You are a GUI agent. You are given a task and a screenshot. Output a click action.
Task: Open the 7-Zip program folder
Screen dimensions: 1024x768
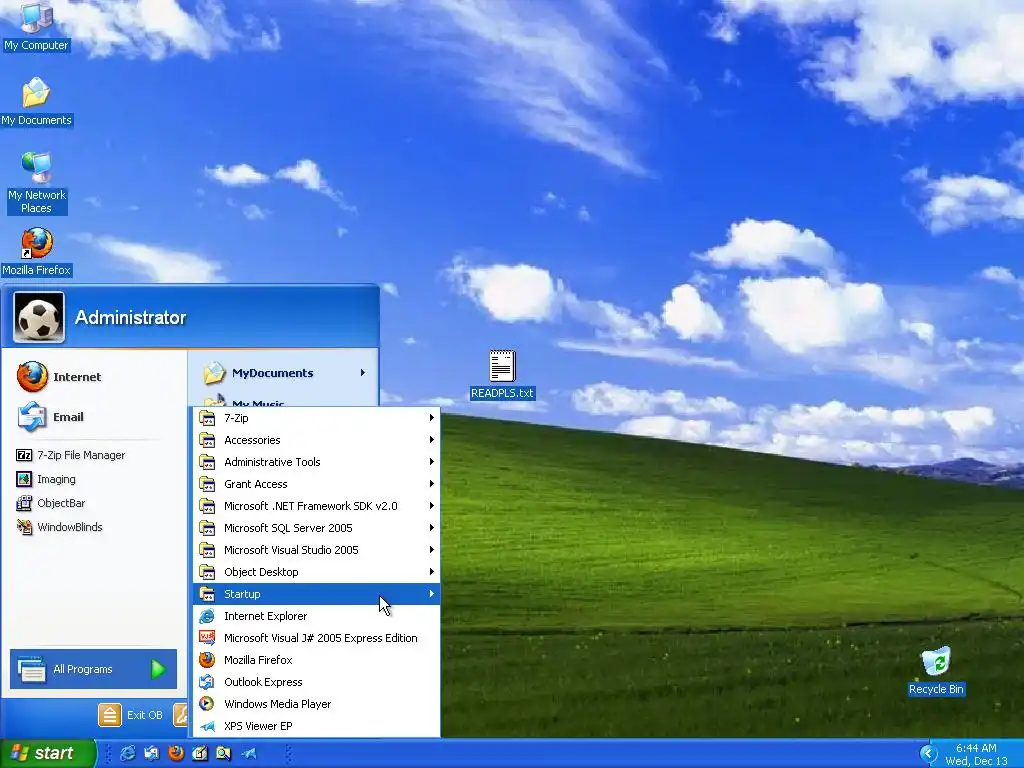coord(316,418)
